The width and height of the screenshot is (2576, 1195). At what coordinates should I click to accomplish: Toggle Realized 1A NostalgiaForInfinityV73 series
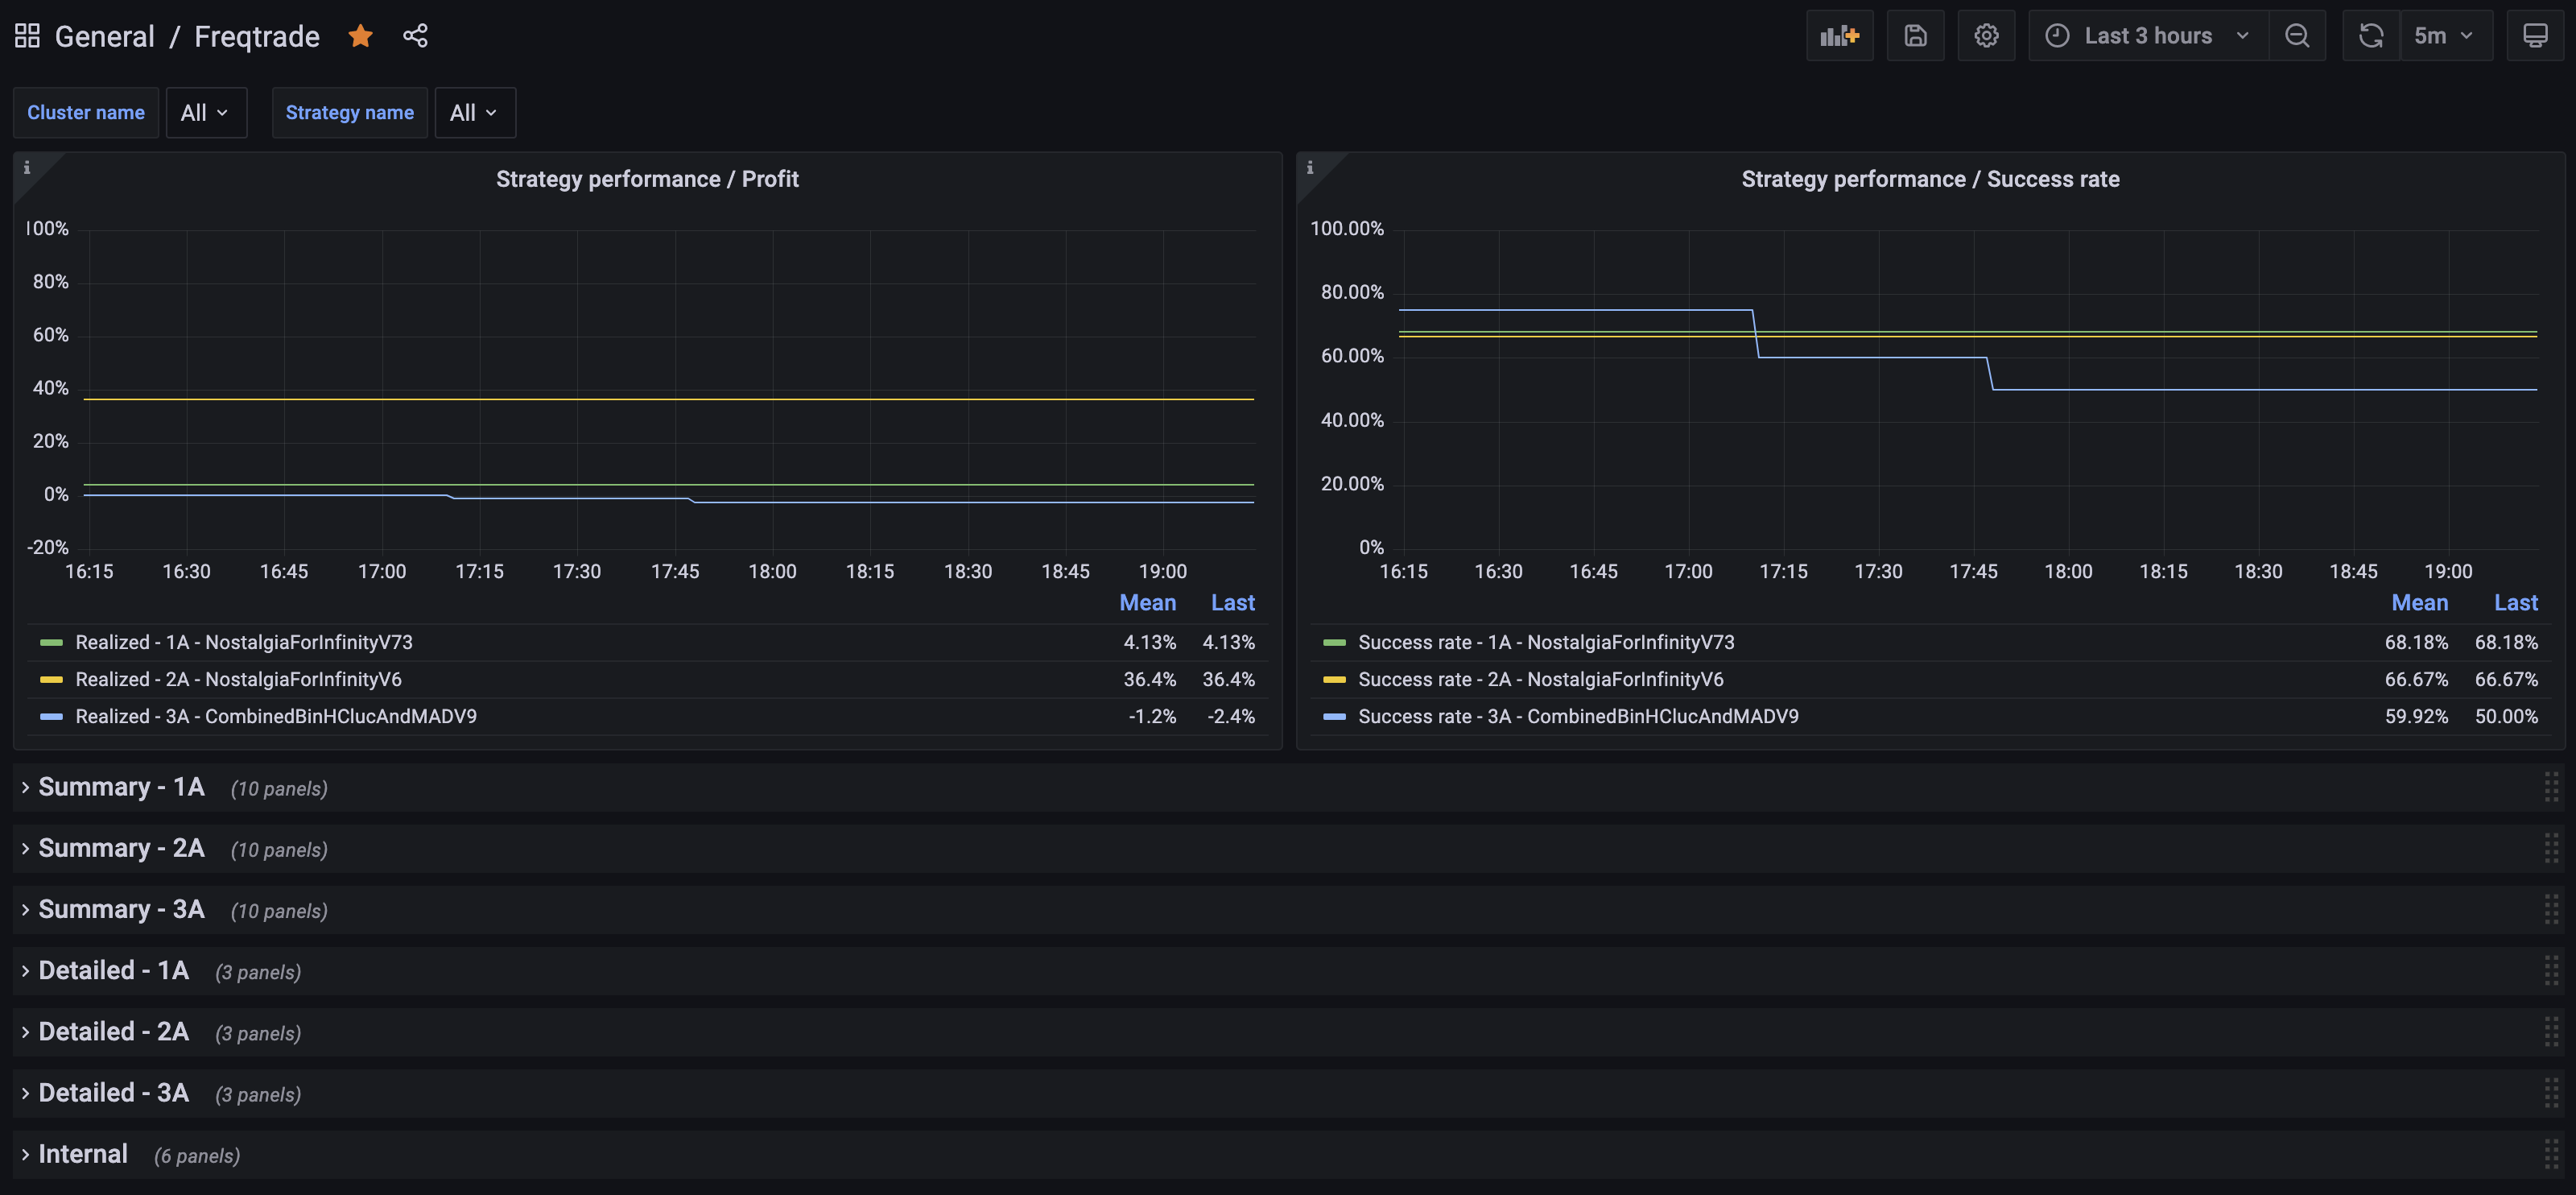[243, 642]
